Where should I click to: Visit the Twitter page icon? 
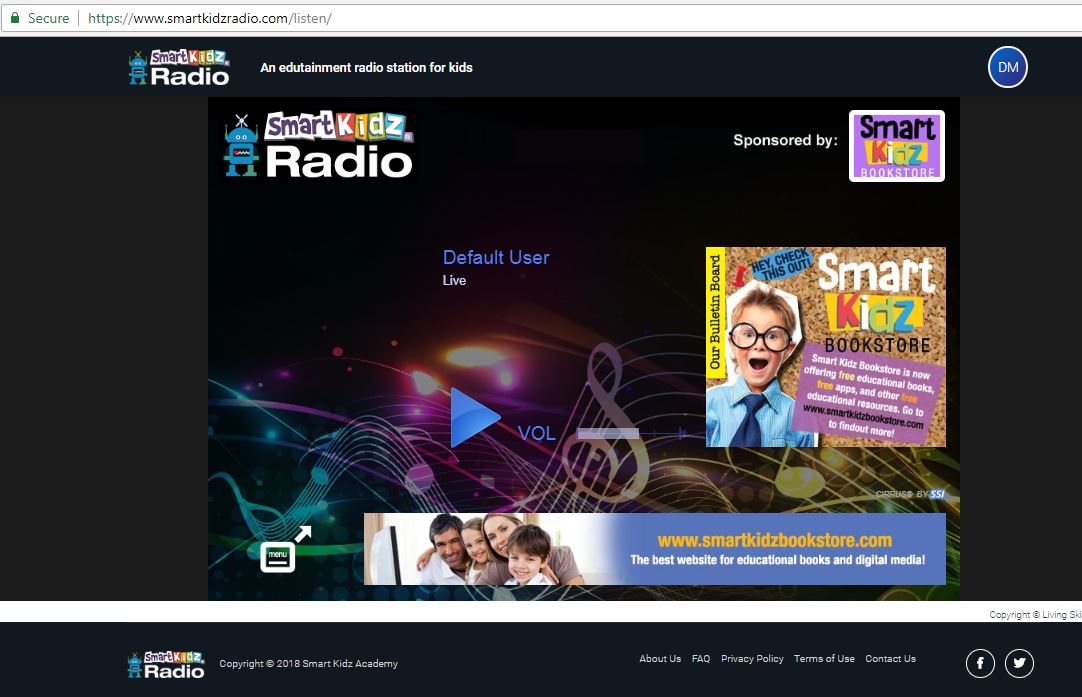[x=1019, y=663]
